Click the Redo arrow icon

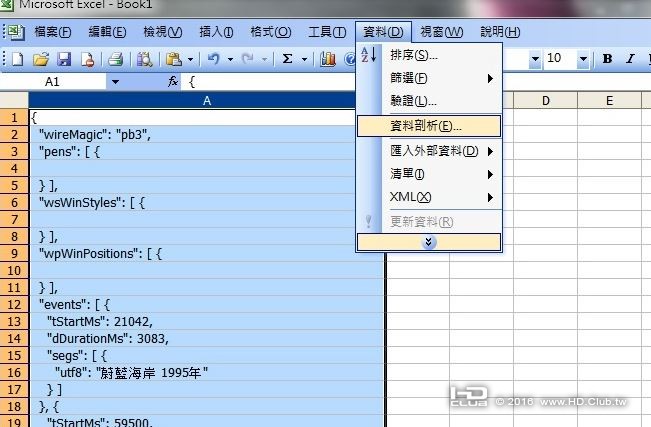point(248,59)
